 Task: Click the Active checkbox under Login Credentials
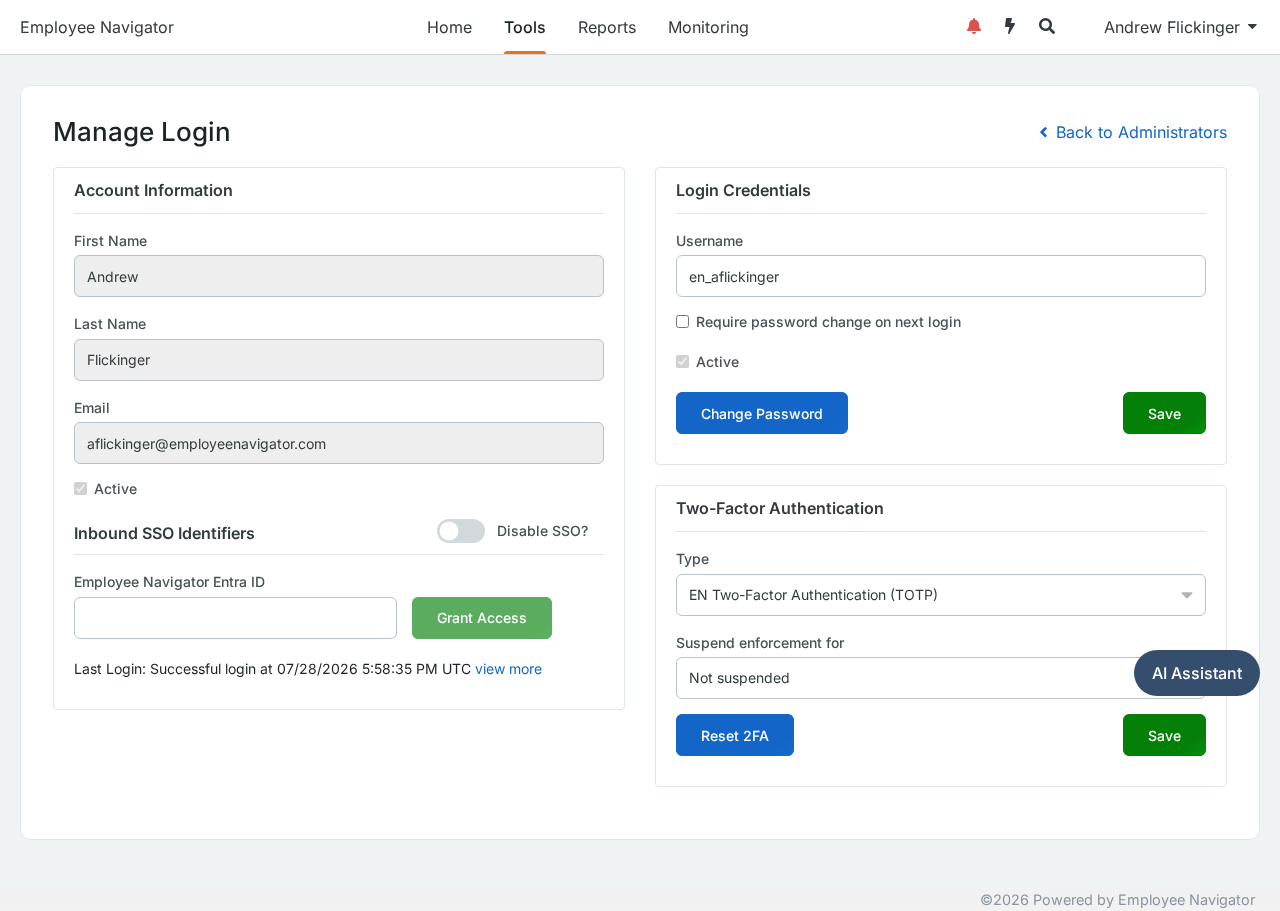pos(683,362)
